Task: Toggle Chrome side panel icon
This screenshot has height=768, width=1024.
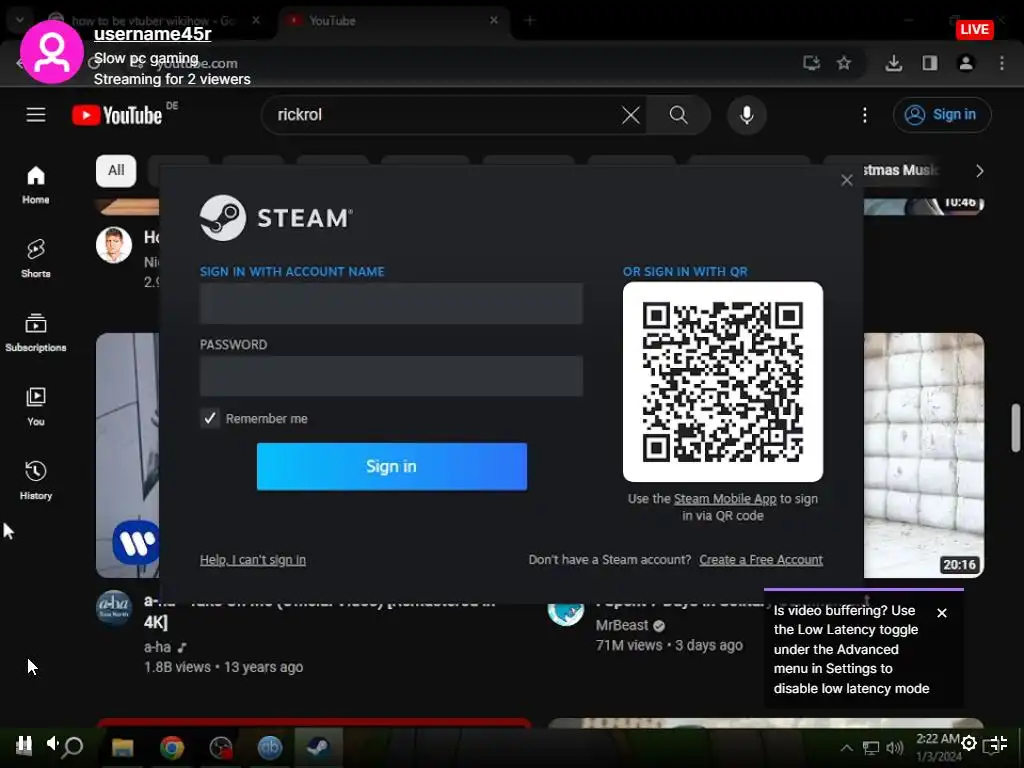Action: [929, 63]
